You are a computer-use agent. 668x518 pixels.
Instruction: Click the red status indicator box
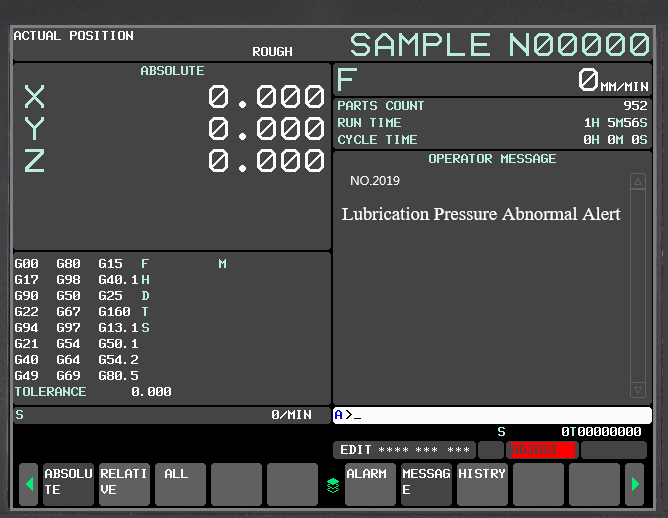point(542,450)
